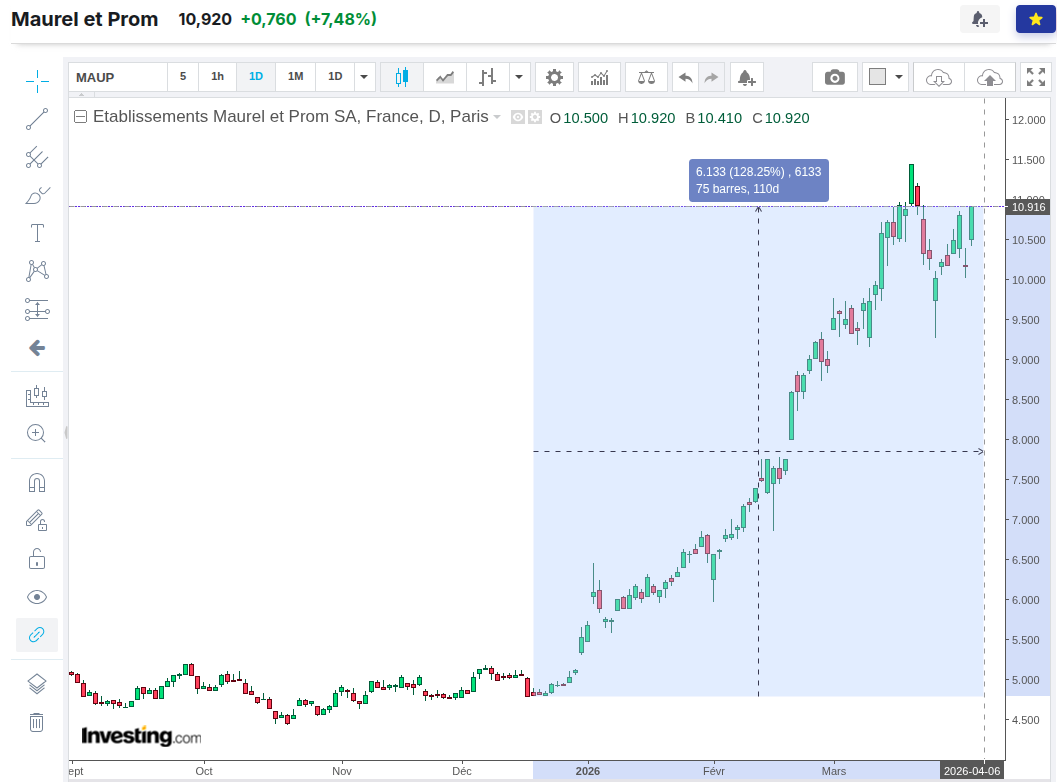Image resolution: width=1057 pixels, height=782 pixels.
Task: Open legend series settings gear
Action: tap(535, 118)
